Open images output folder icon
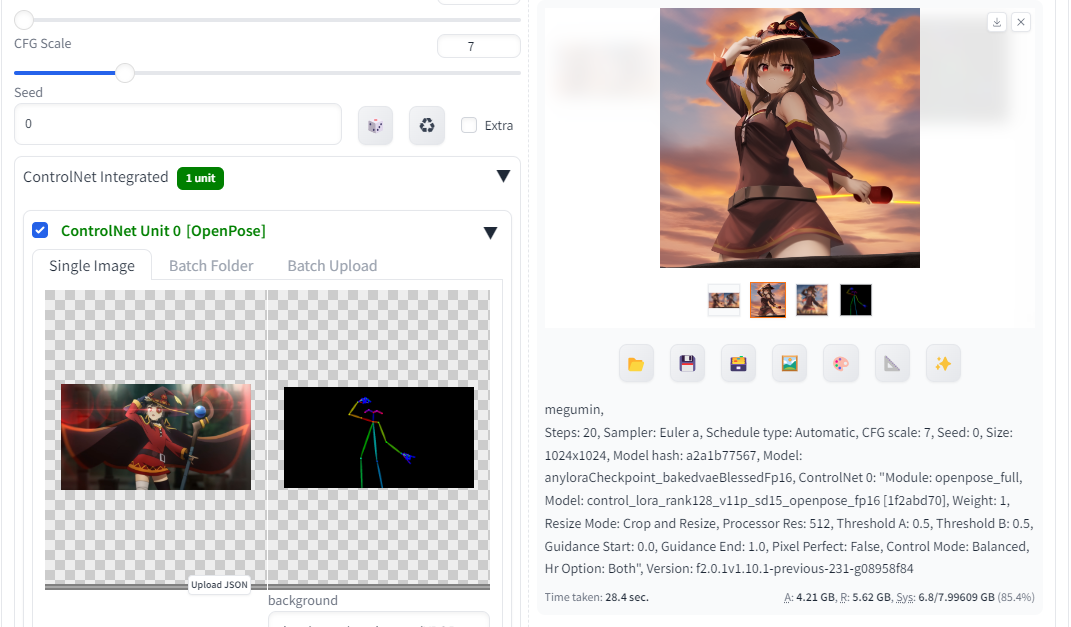This screenshot has height=627, width=1071. click(x=636, y=363)
